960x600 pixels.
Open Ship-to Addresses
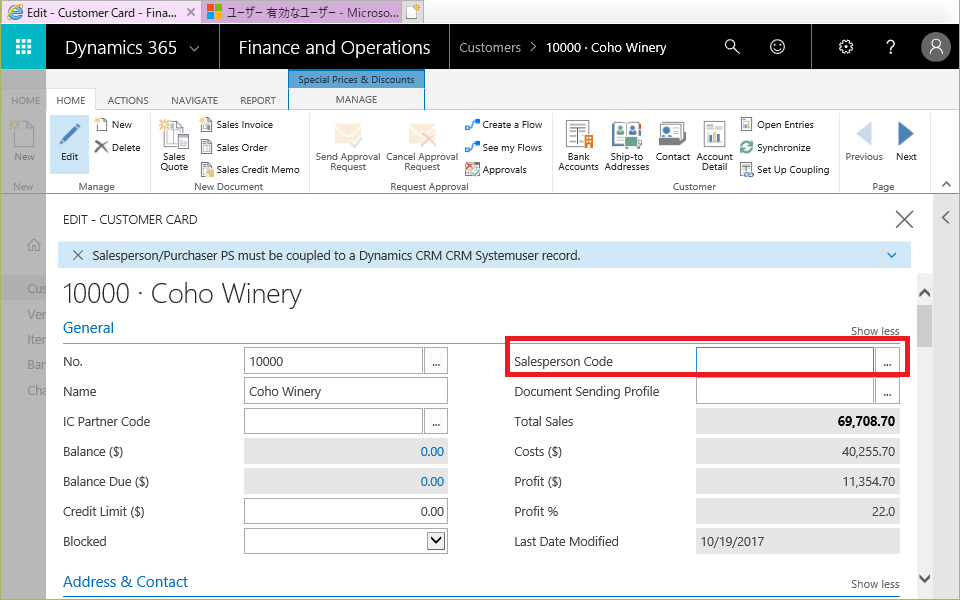point(626,146)
